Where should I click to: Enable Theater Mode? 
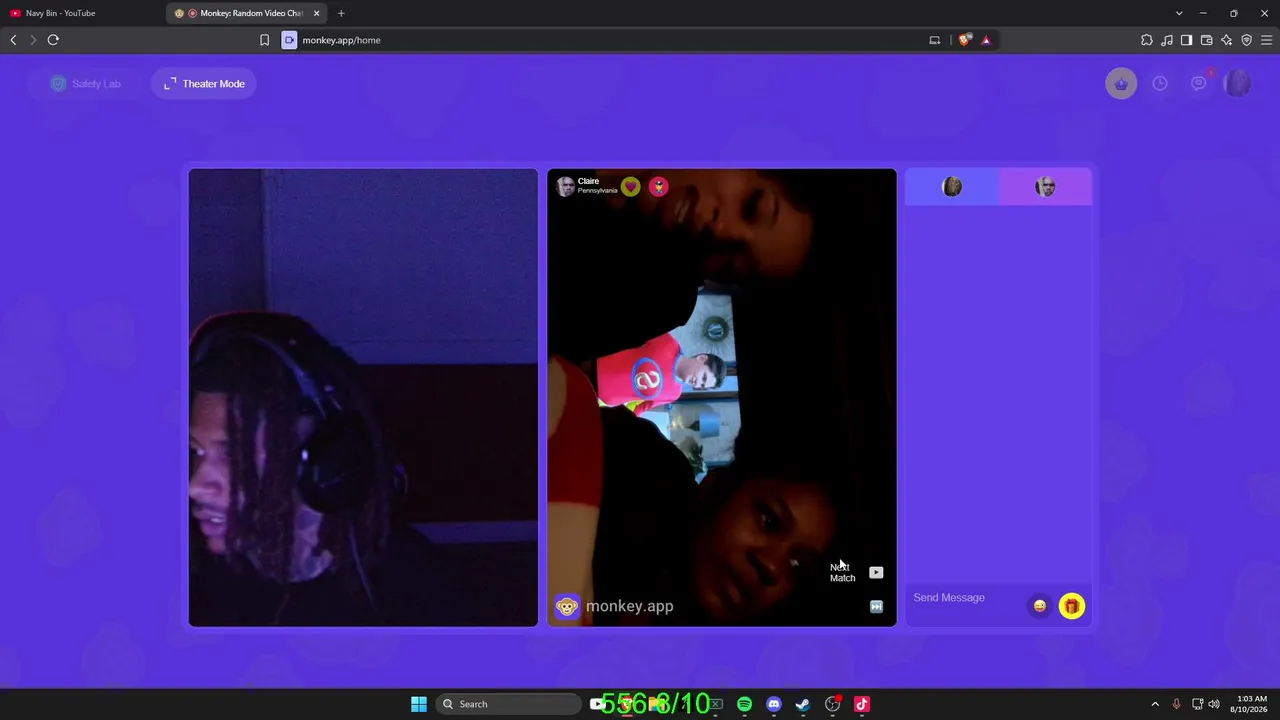[205, 84]
